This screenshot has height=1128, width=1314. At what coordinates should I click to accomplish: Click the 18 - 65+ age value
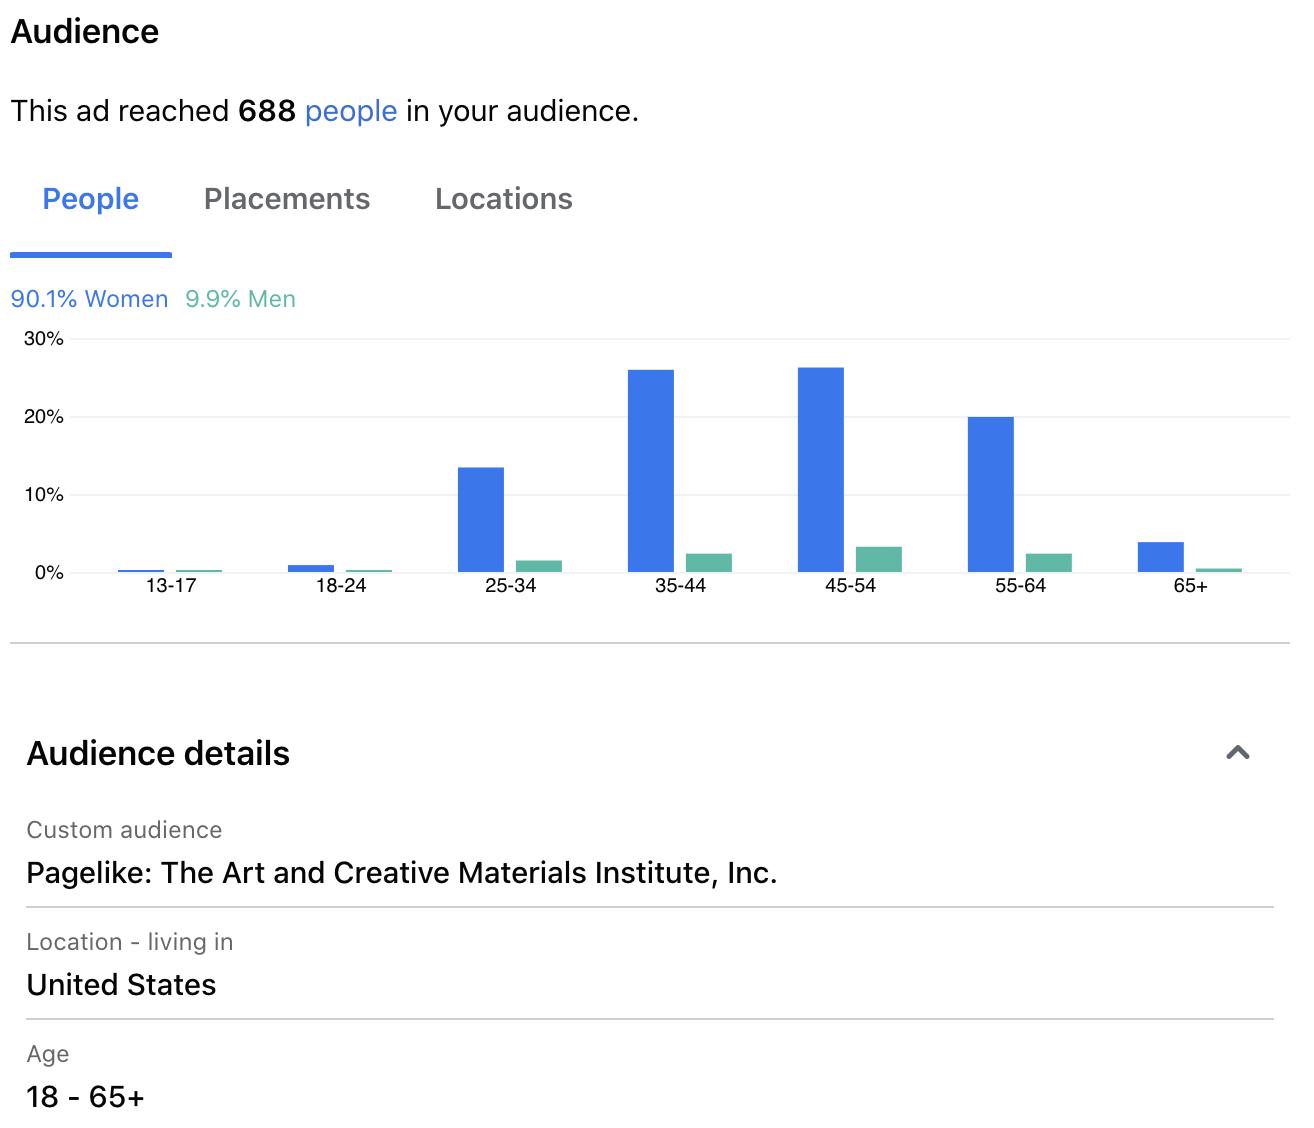tap(86, 1097)
